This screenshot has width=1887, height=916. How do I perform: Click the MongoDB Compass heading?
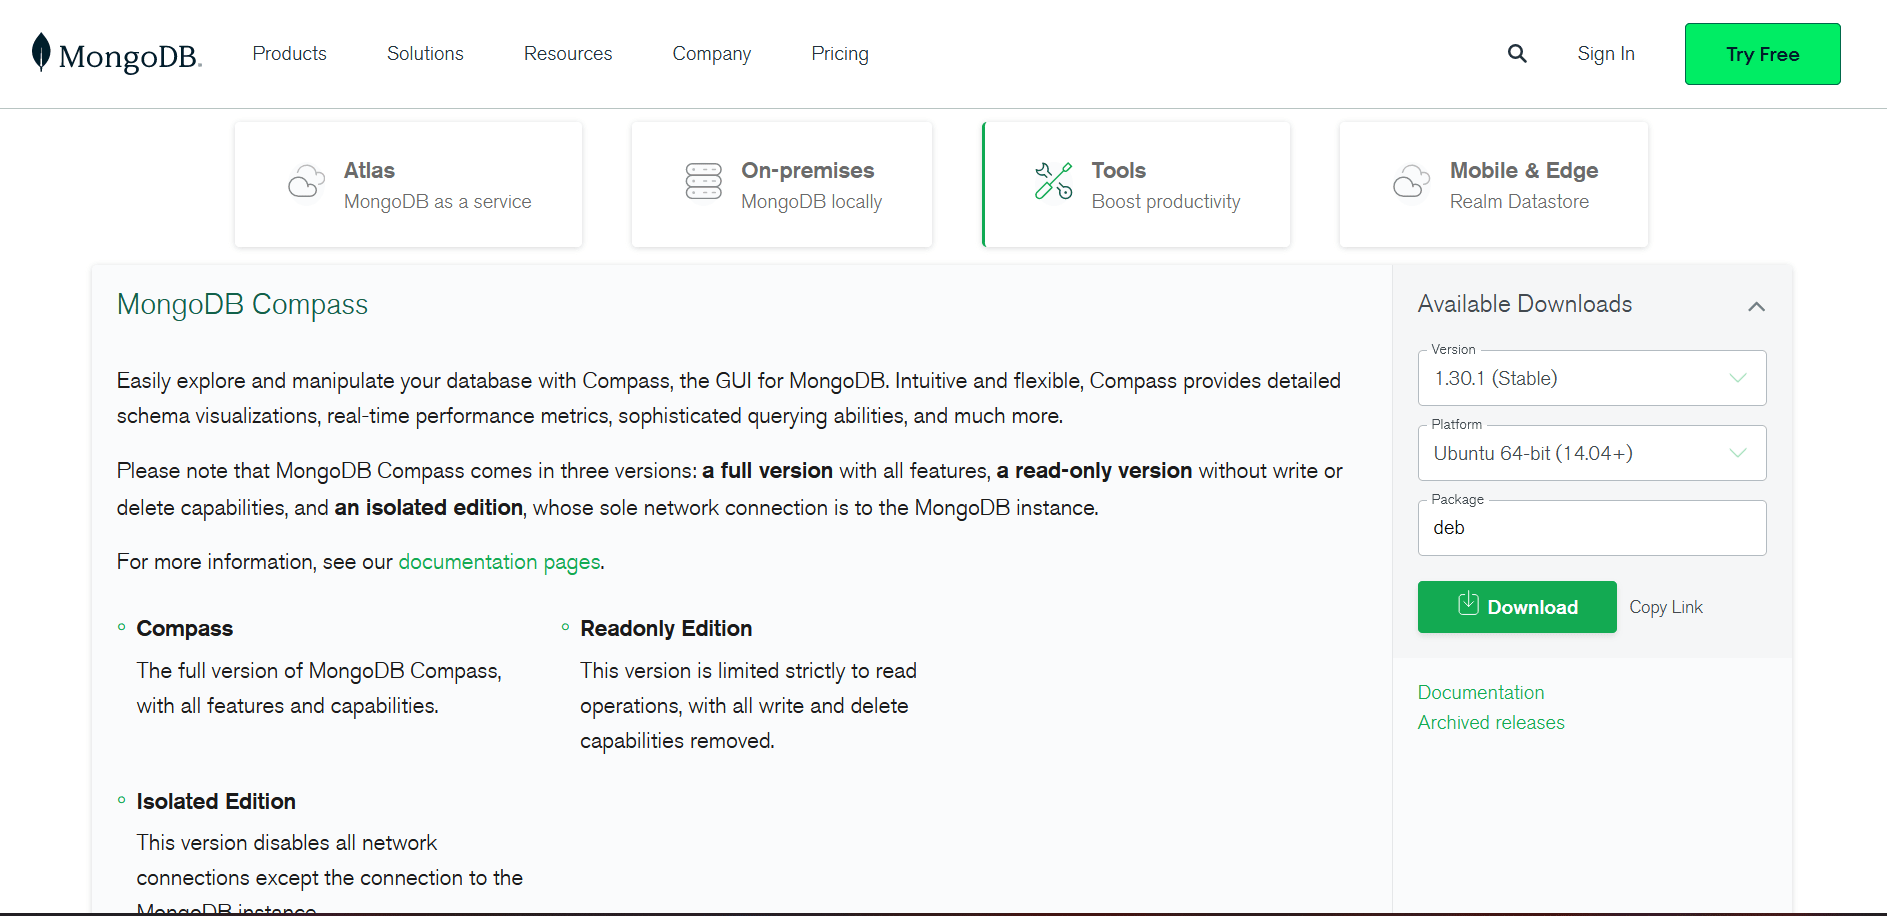click(x=242, y=304)
